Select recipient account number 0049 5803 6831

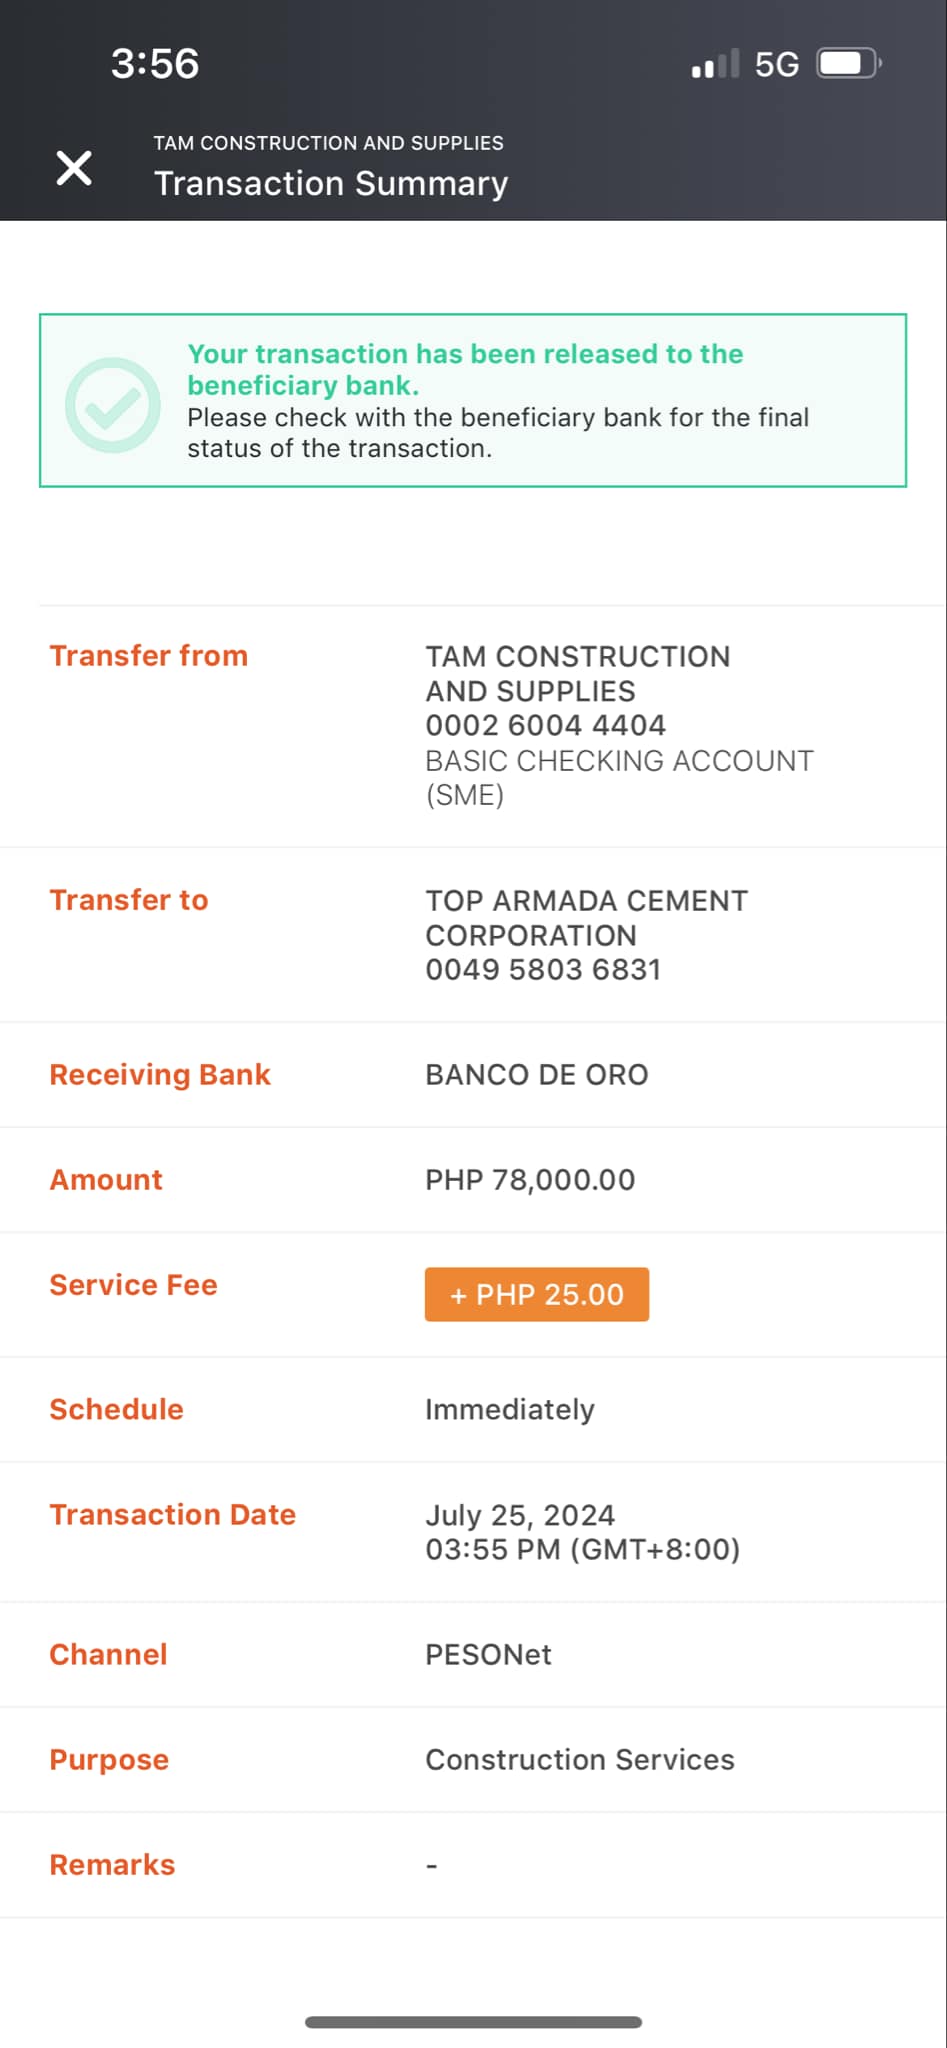click(x=543, y=970)
